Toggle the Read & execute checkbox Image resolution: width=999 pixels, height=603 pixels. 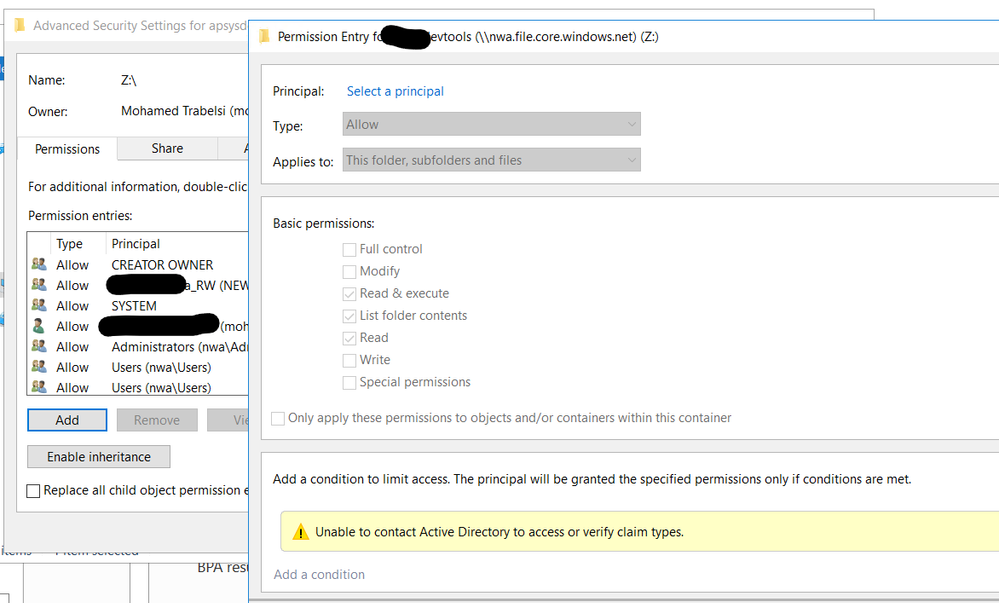pyautogui.click(x=349, y=294)
